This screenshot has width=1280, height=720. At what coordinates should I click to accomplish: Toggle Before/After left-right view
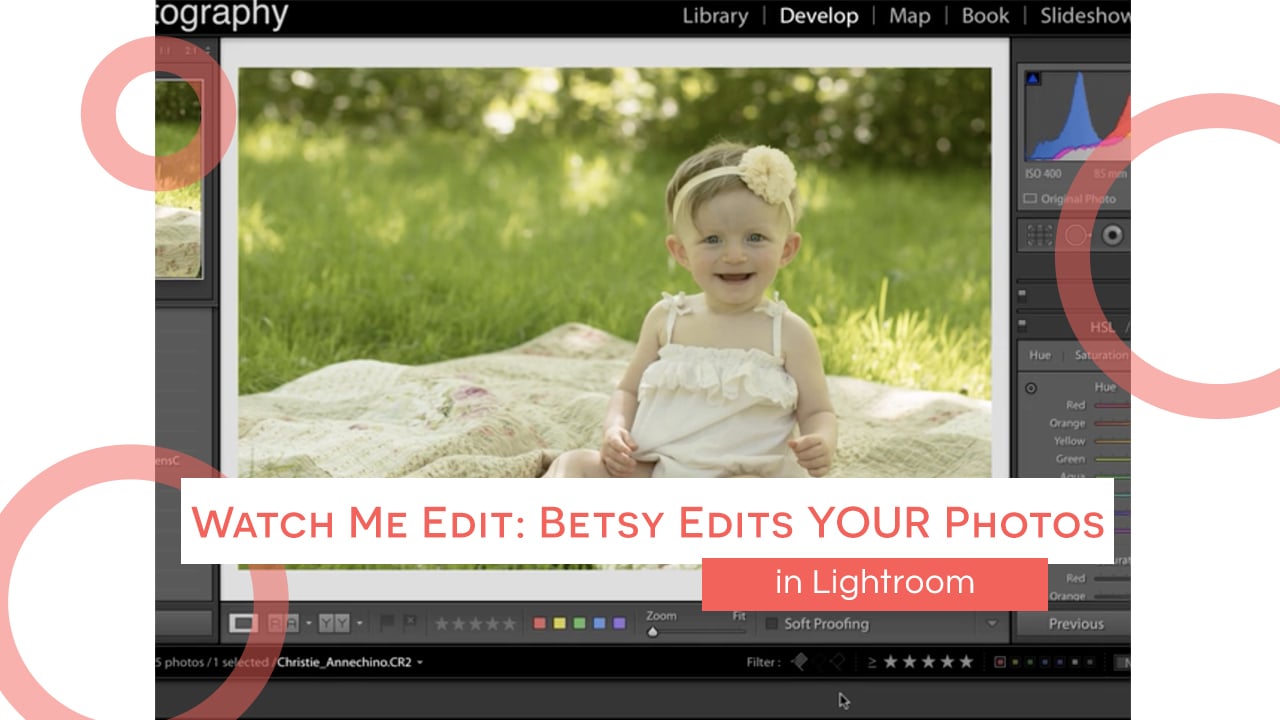[283, 623]
